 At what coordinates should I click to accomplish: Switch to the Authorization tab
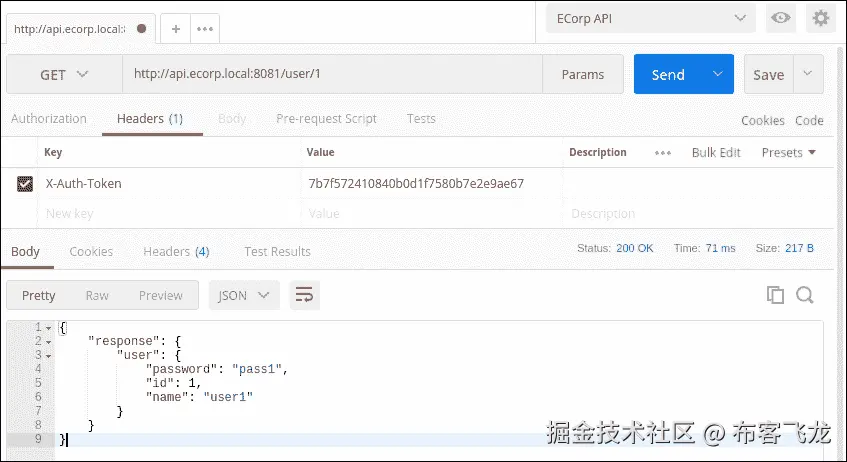coord(49,119)
